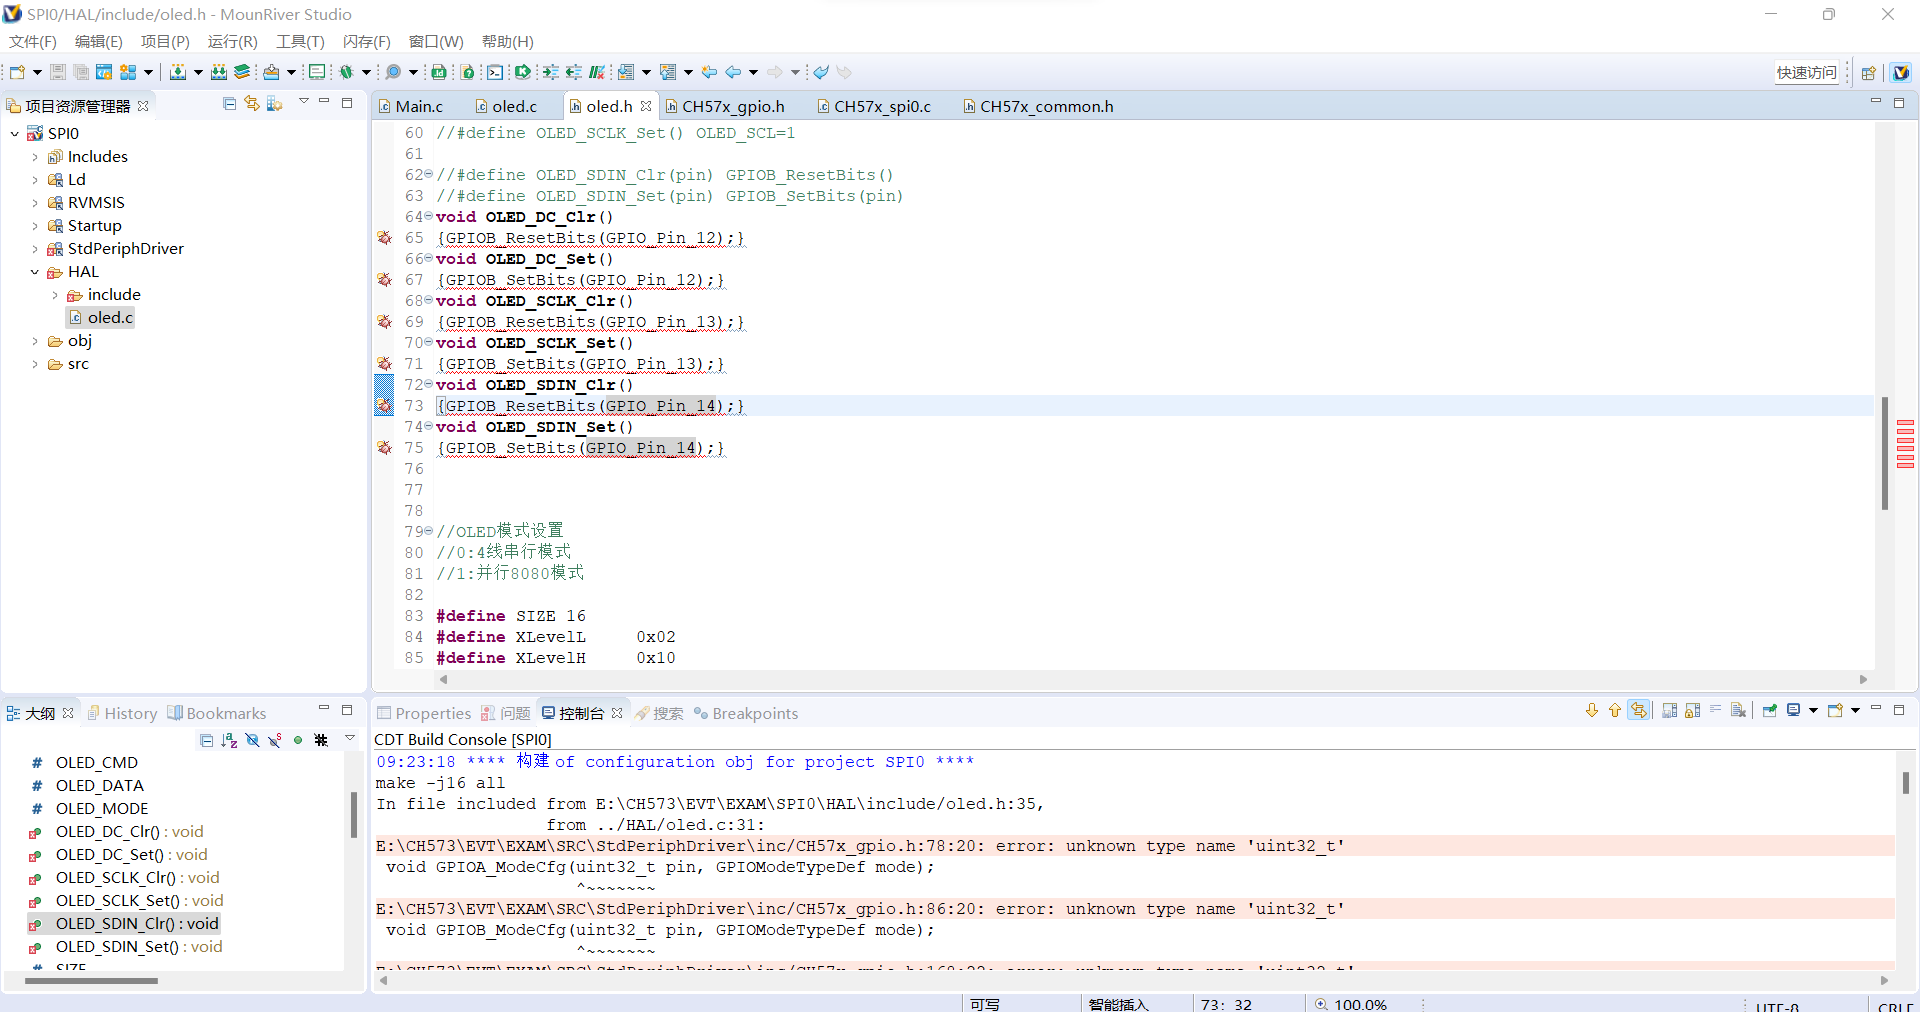This screenshot has height=1012, width=1920.
Task: Click the Save toolbar icon
Action: 58,72
